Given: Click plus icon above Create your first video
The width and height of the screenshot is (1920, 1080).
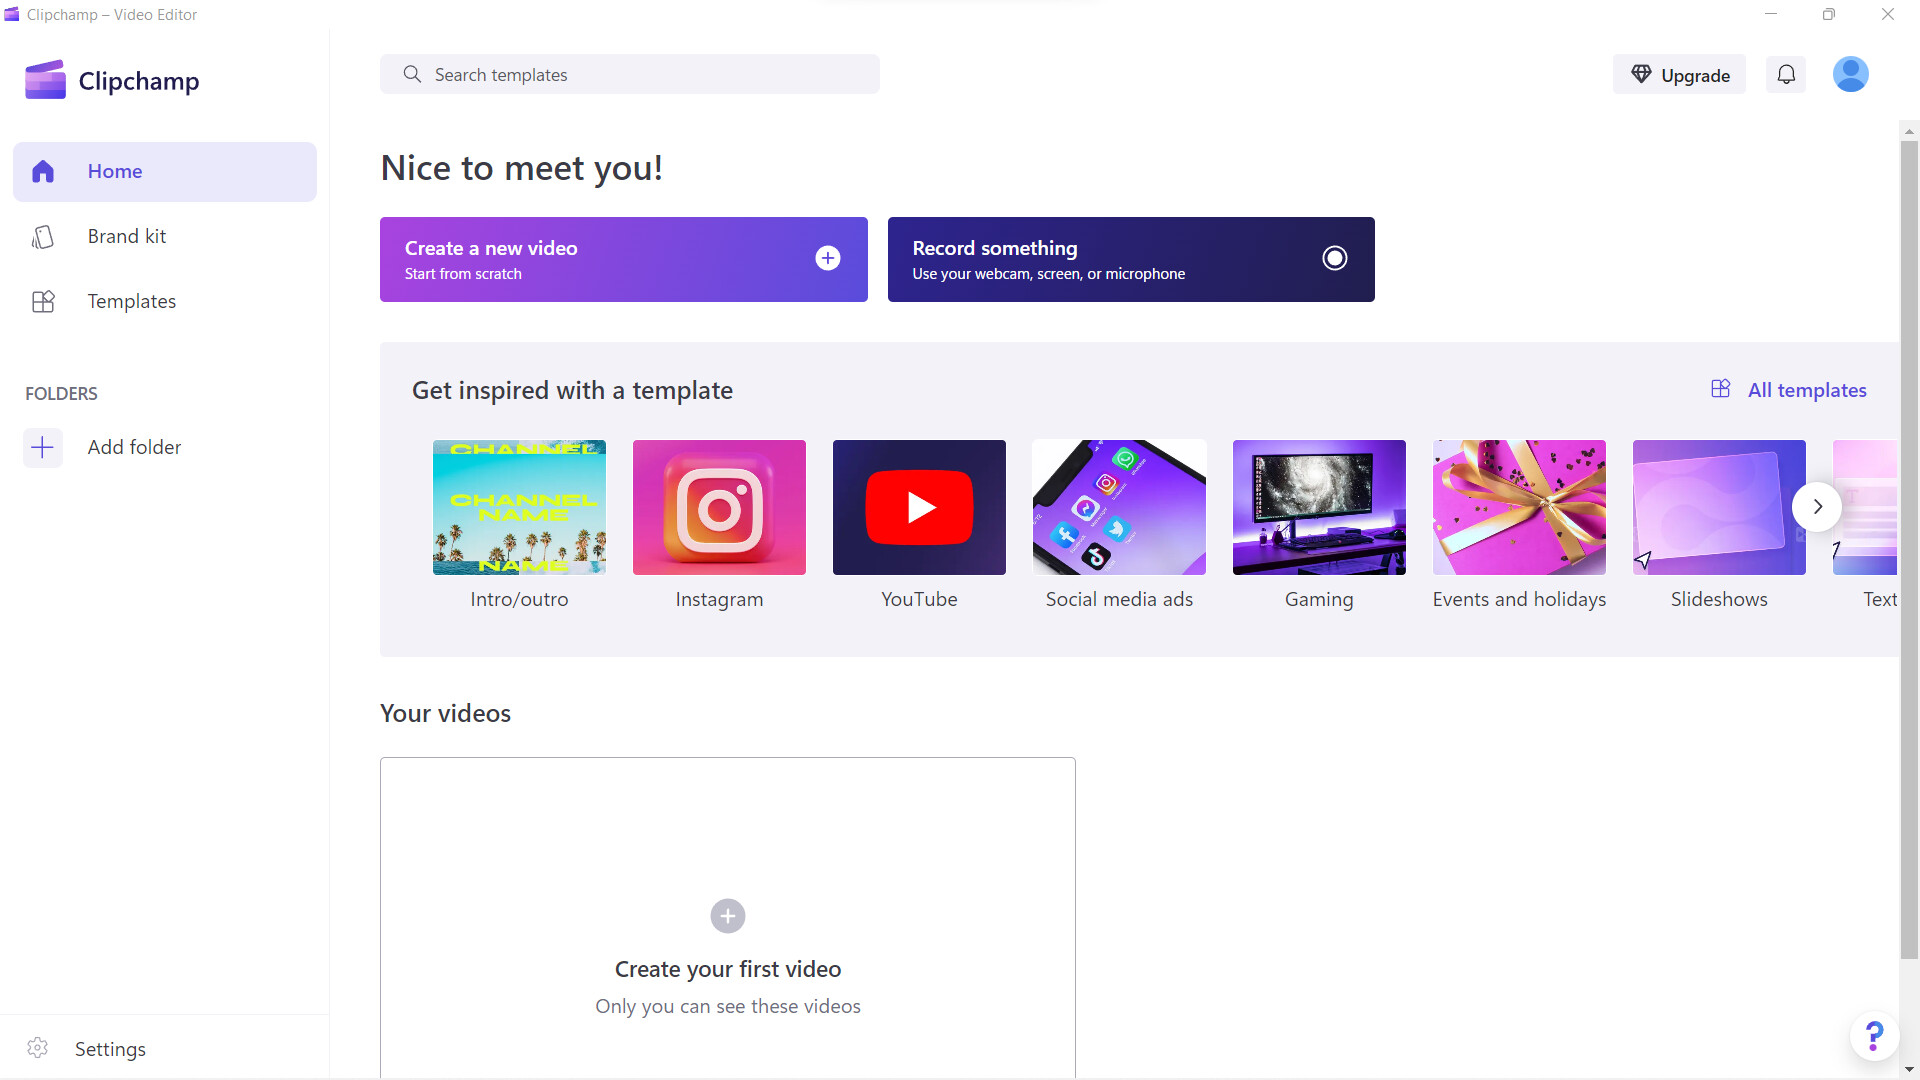Looking at the screenshot, I should click(727, 915).
